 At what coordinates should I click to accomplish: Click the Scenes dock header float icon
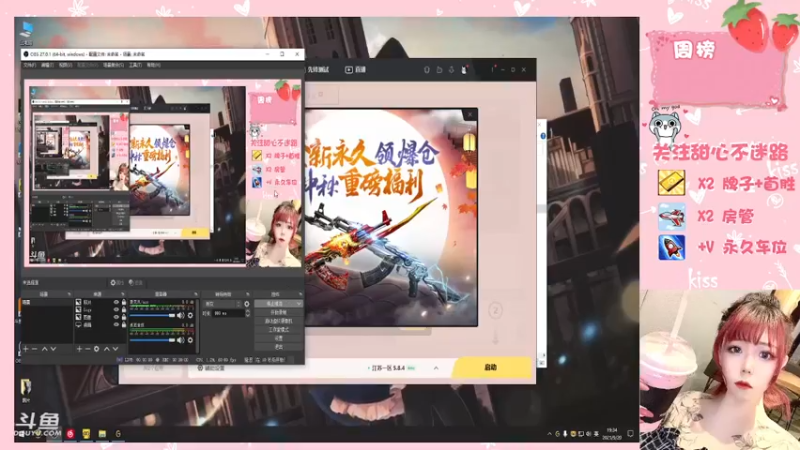[69, 294]
